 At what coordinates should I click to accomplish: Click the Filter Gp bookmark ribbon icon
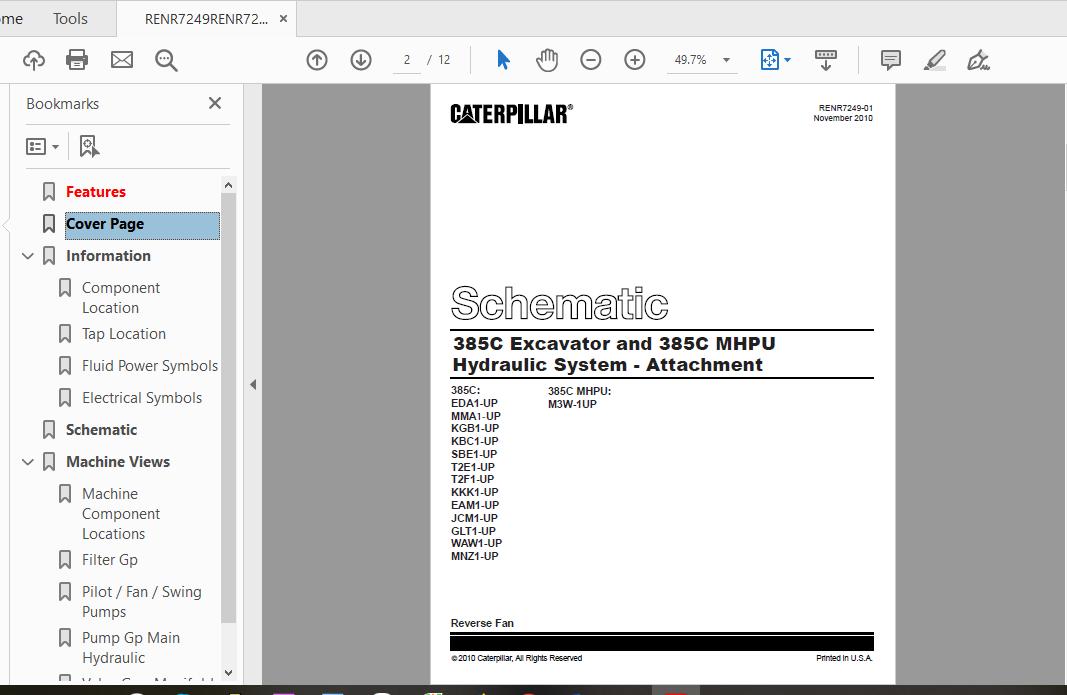[x=65, y=560]
